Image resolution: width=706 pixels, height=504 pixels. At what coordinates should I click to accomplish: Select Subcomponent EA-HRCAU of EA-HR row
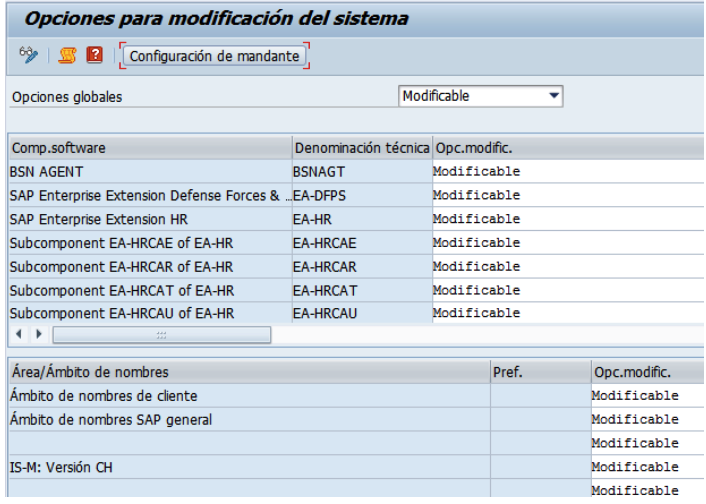pyautogui.click(x=150, y=313)
